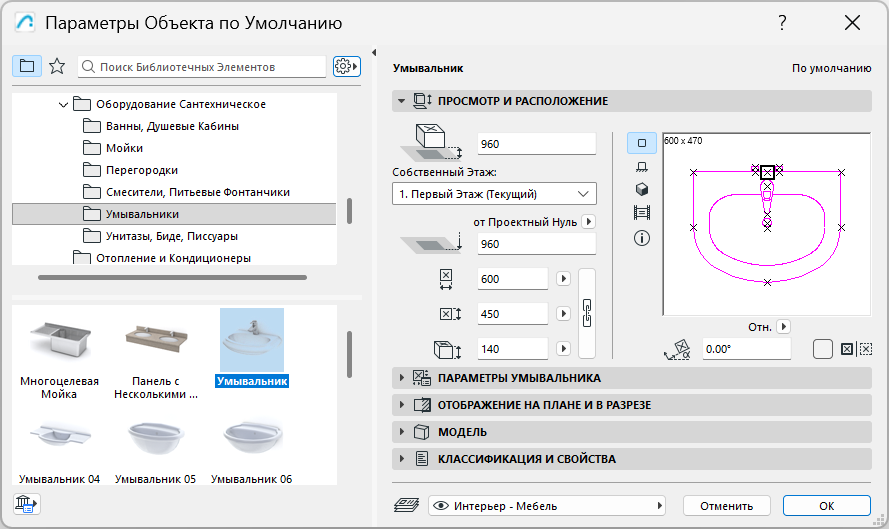Image resolution: width=889 pixels, height=529 pixels.
Task: Select the highlighted Умывальник thumbnail
Action: pos(252,348)
